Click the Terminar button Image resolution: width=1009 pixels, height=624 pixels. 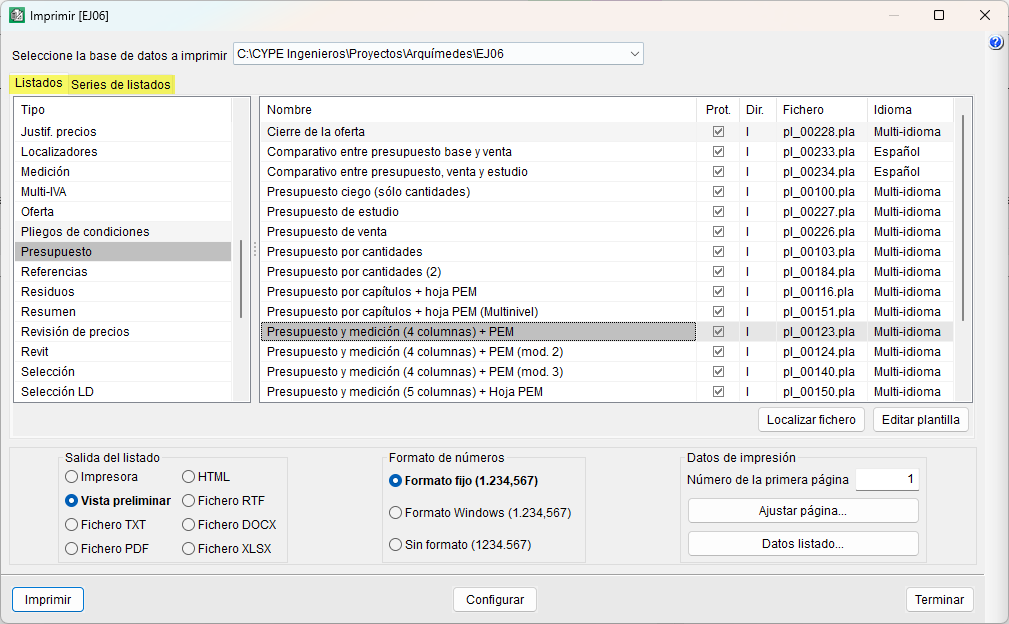click(940, 600)
